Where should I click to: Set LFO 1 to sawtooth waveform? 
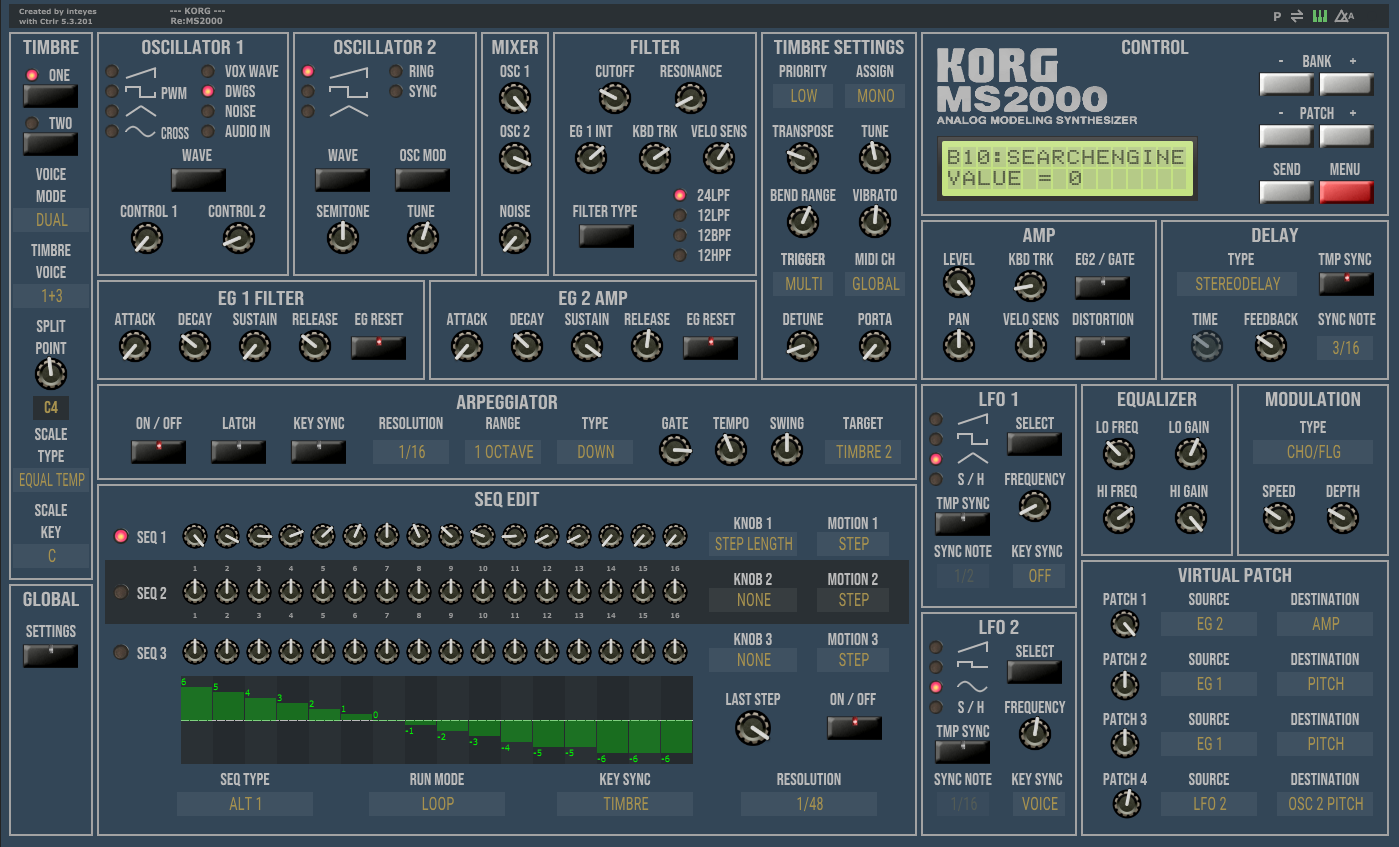pos(936,420)
